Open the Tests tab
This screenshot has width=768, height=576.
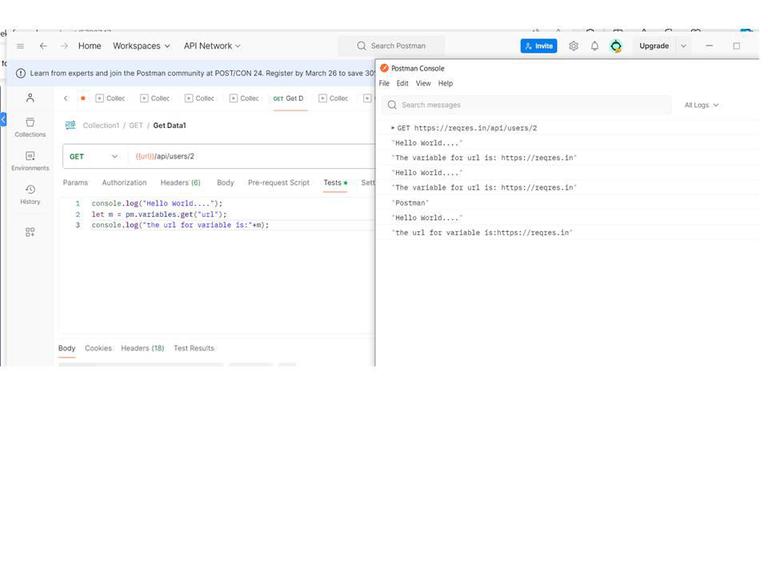[335, 183]
